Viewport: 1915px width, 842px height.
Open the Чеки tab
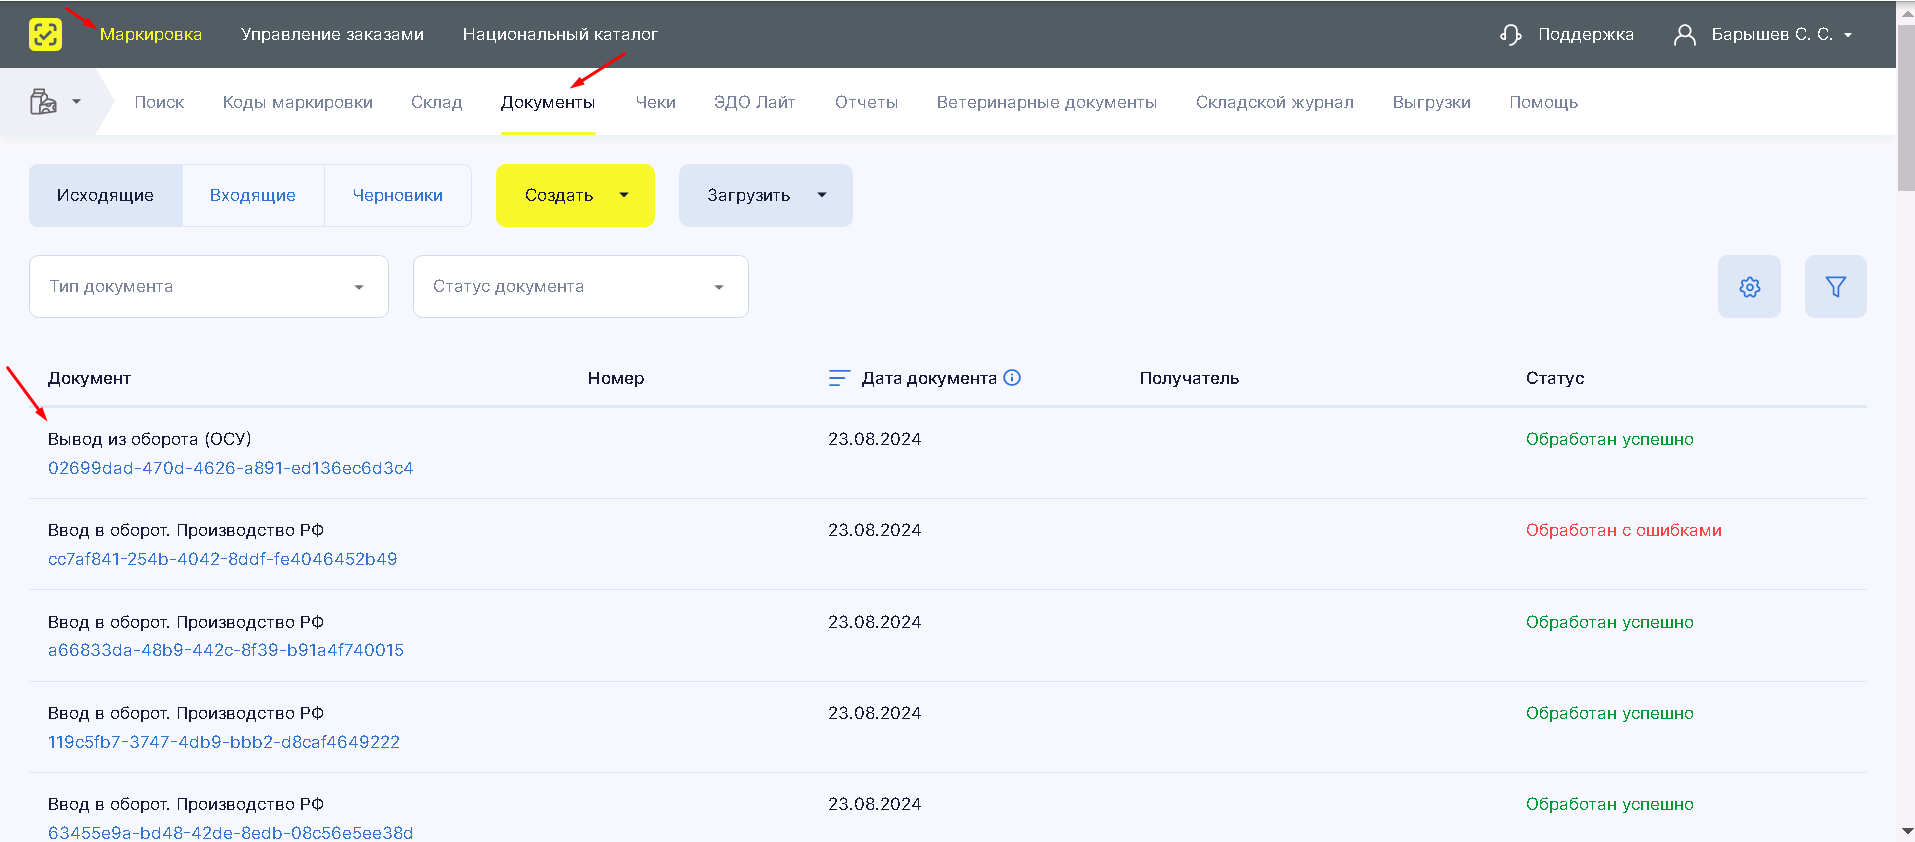(656, 102)
